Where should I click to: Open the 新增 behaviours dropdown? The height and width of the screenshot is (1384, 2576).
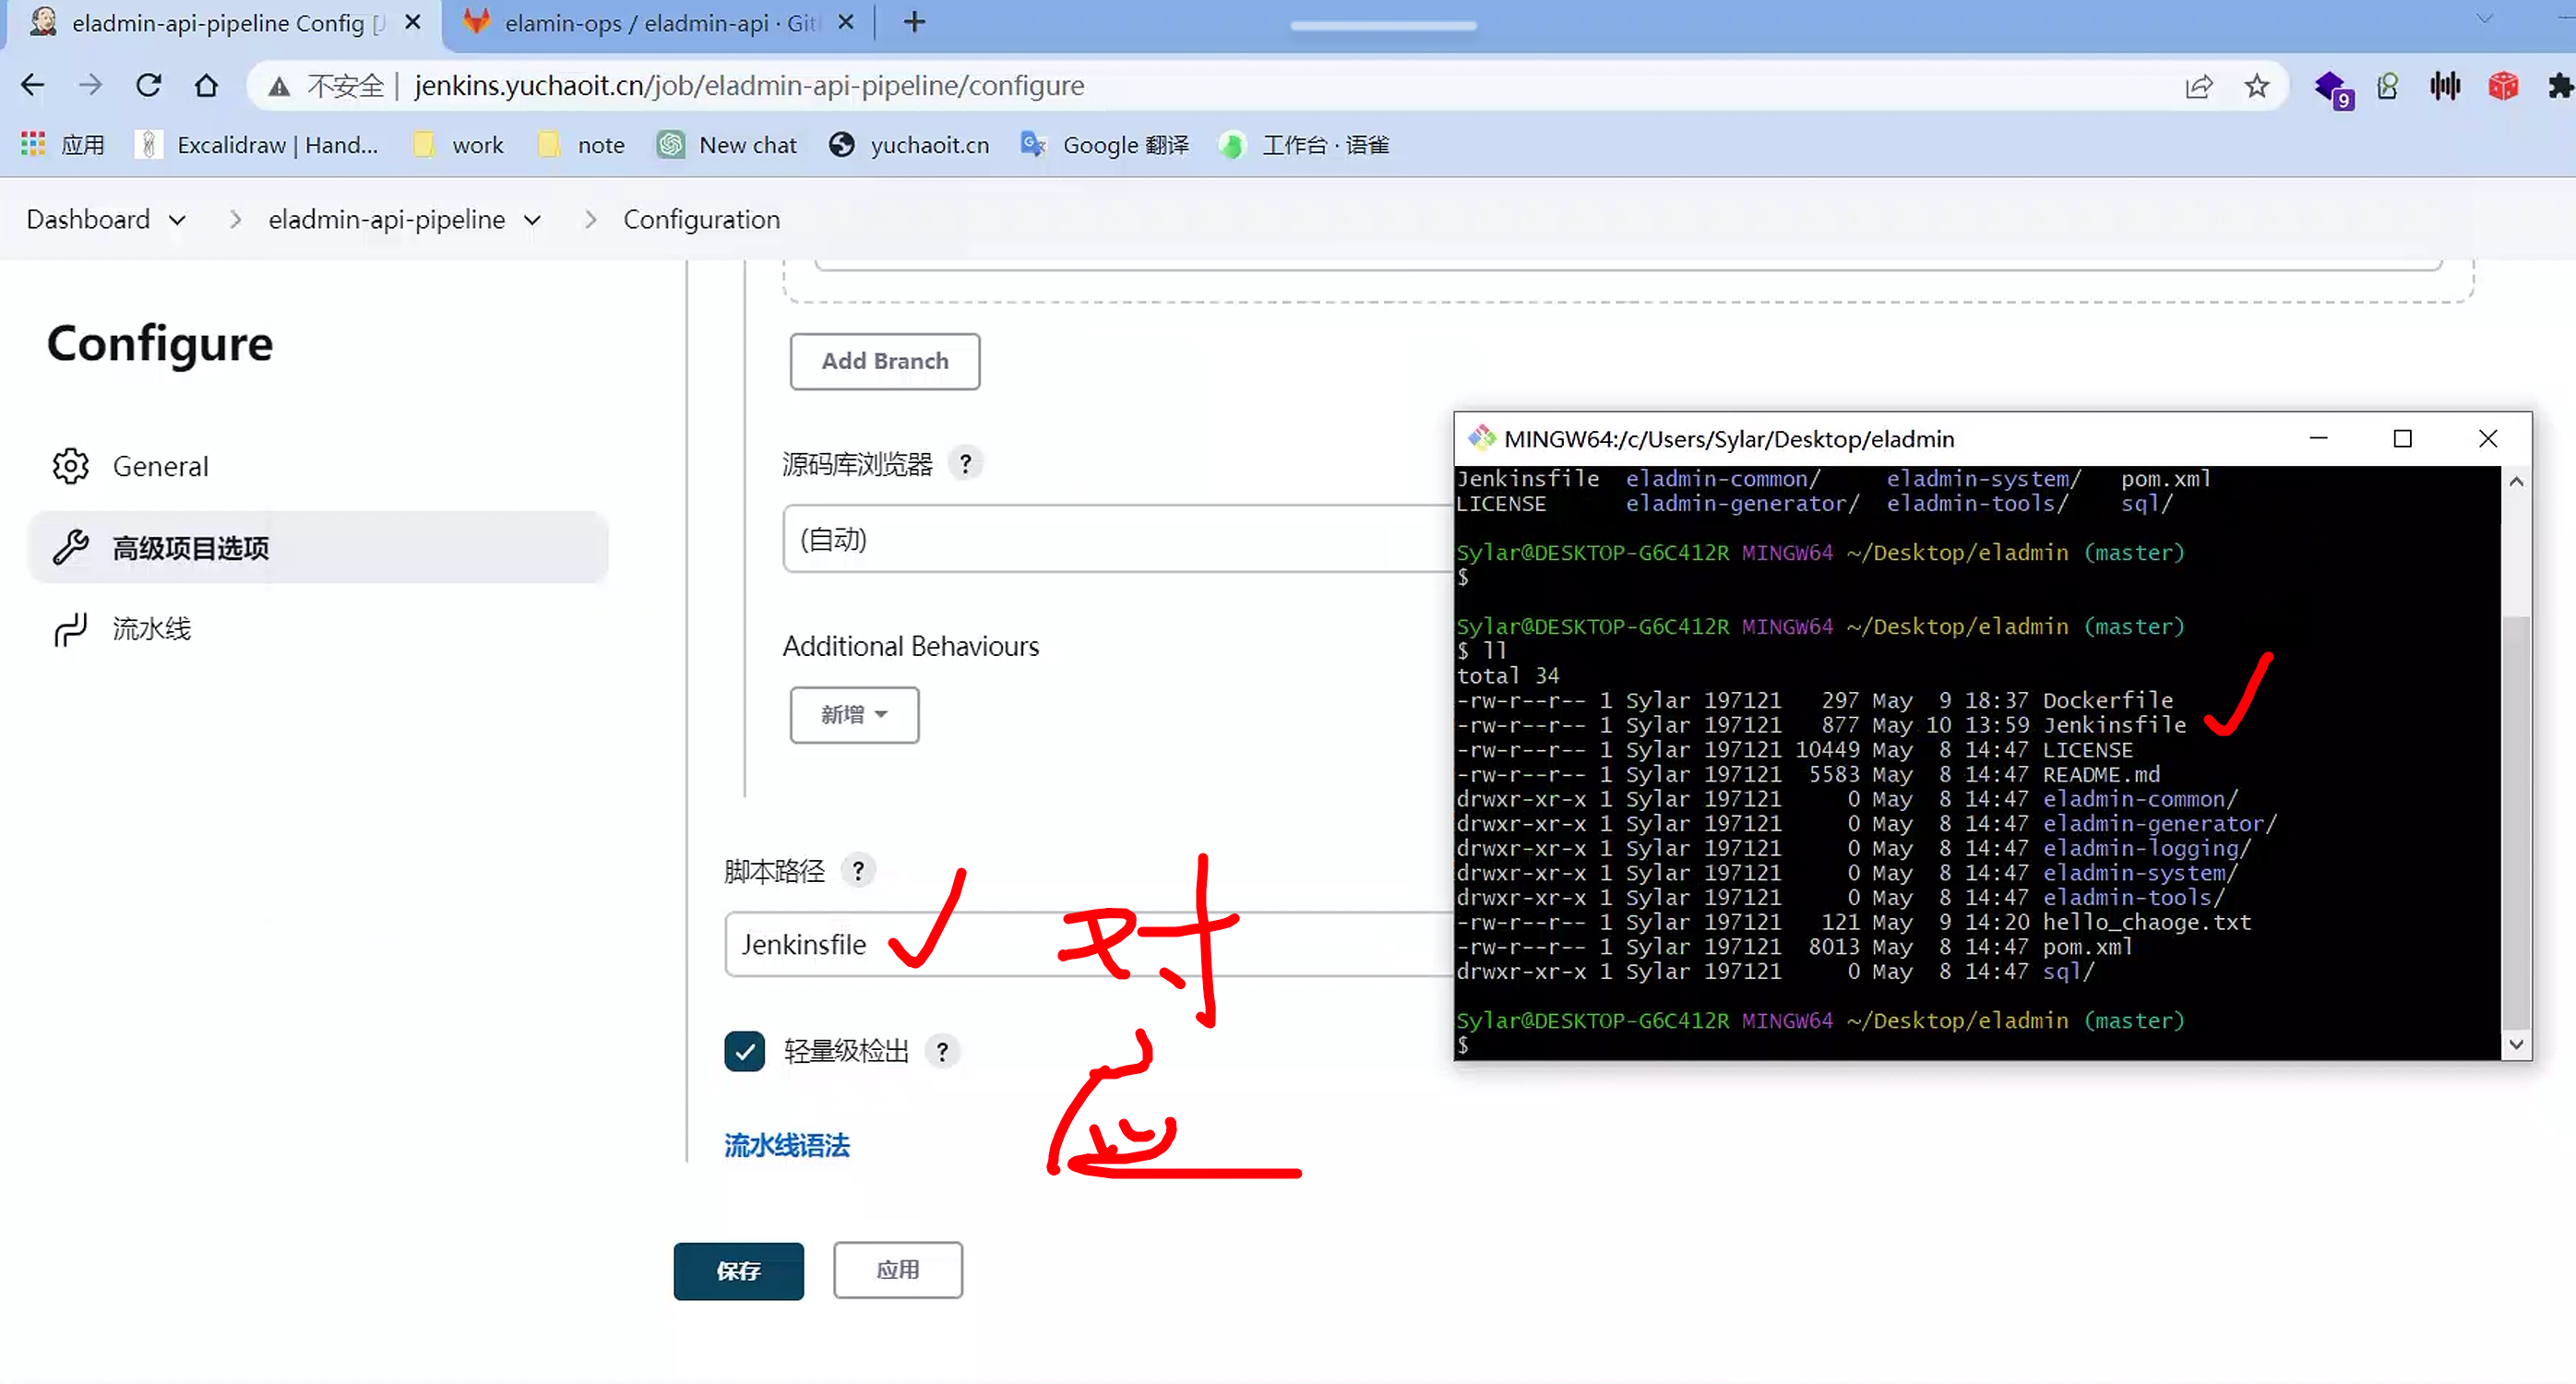[853, 714]
